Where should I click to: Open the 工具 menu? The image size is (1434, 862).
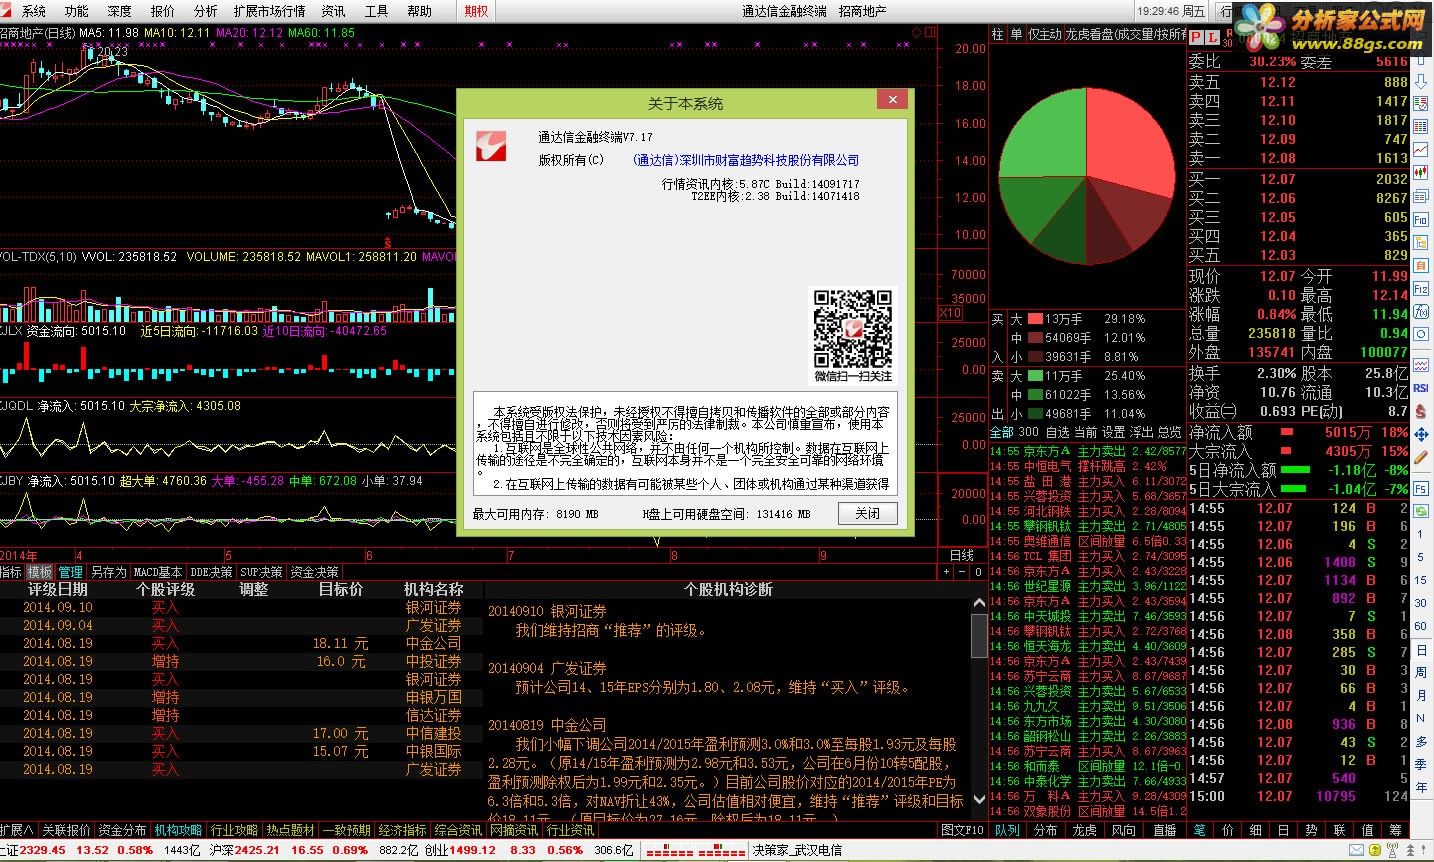coord(377,11)
